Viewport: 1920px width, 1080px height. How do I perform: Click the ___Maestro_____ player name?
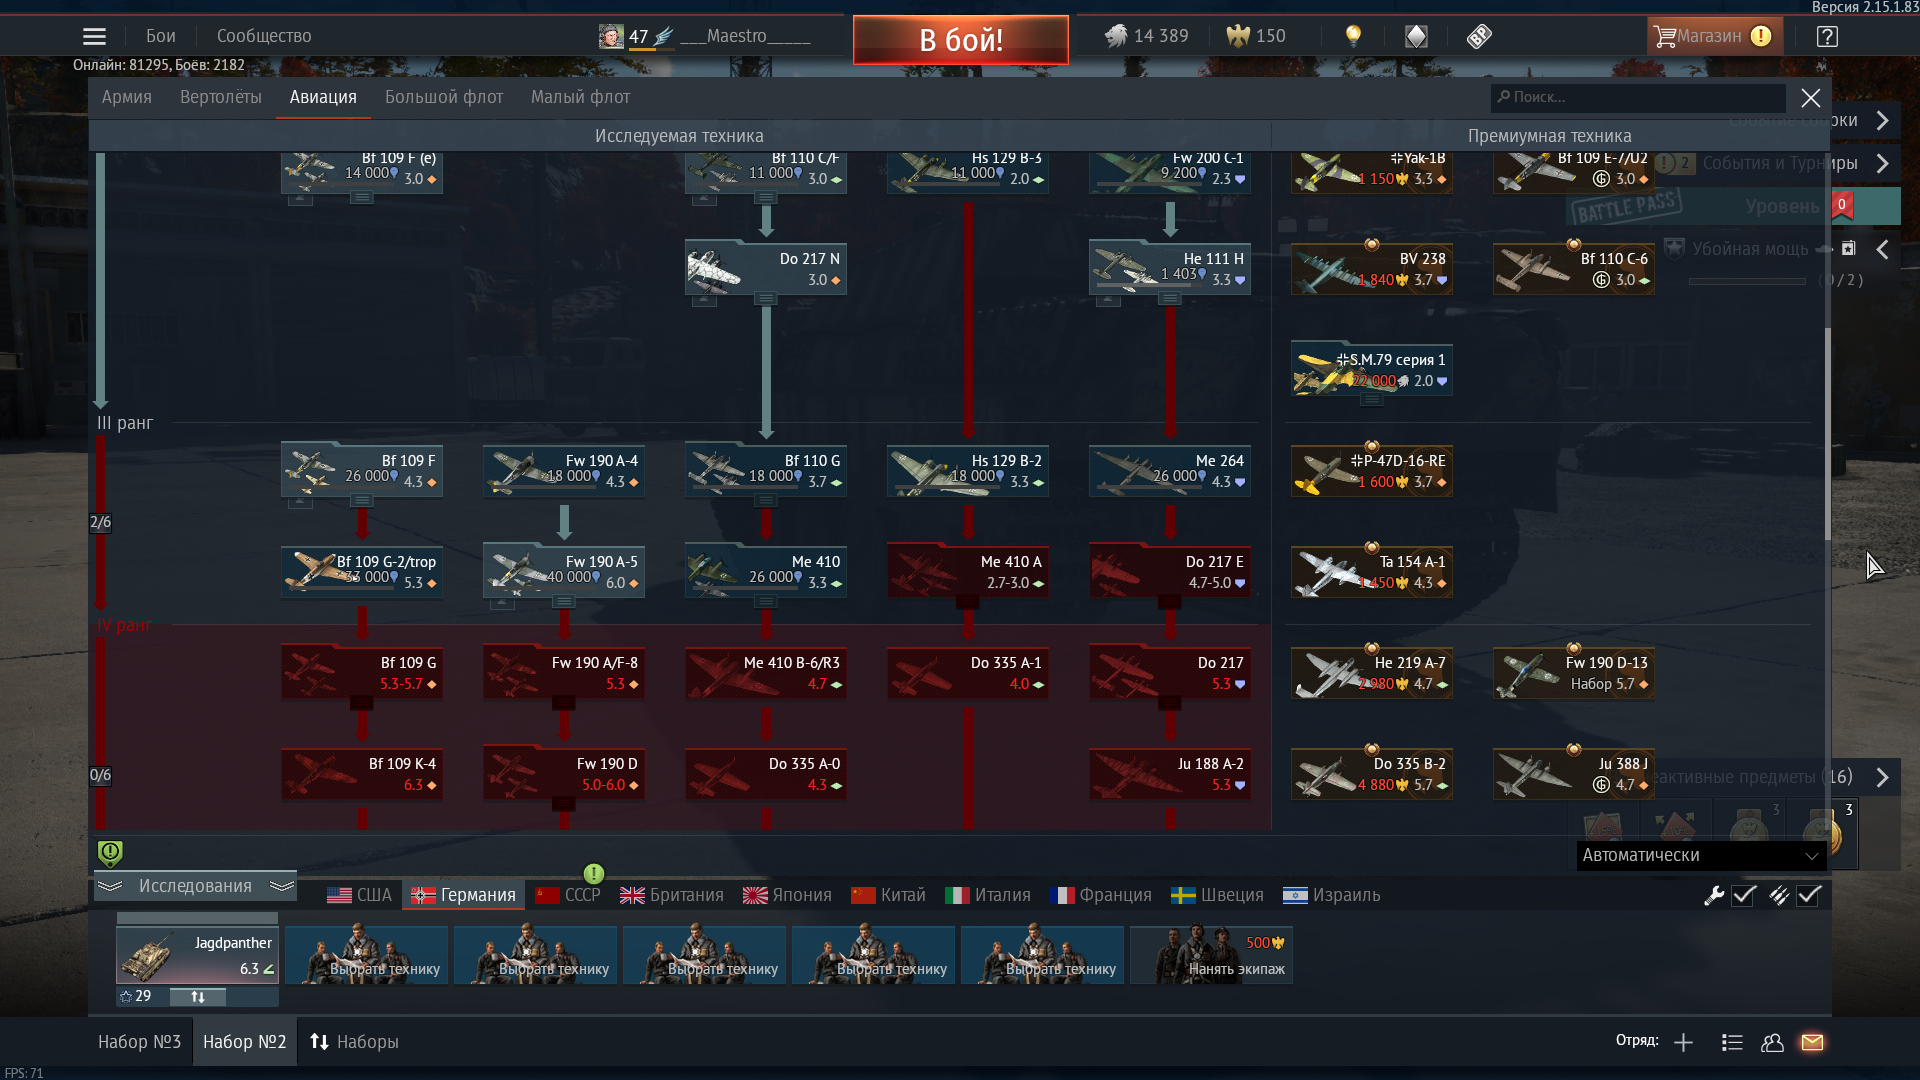point(746,36)
